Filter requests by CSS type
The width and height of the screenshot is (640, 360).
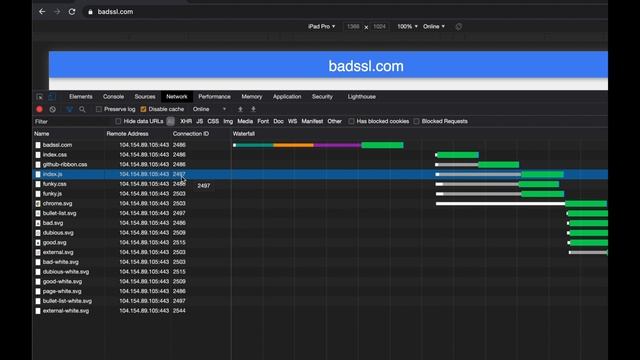pos(213,121)
